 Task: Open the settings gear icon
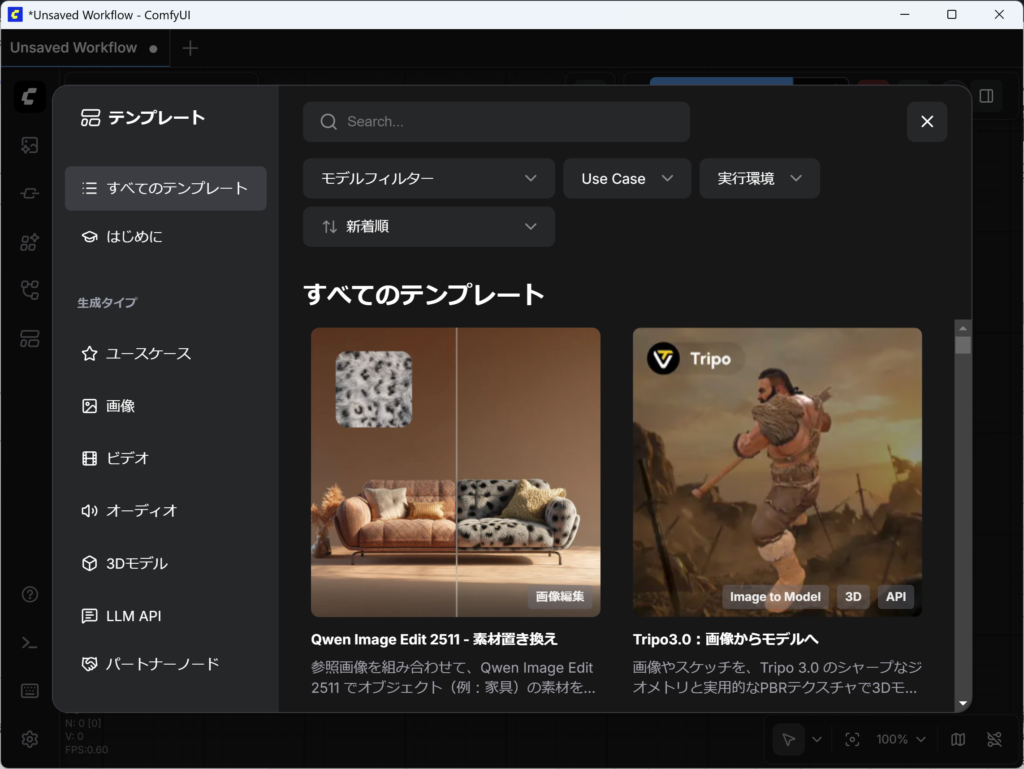[29, 739]
